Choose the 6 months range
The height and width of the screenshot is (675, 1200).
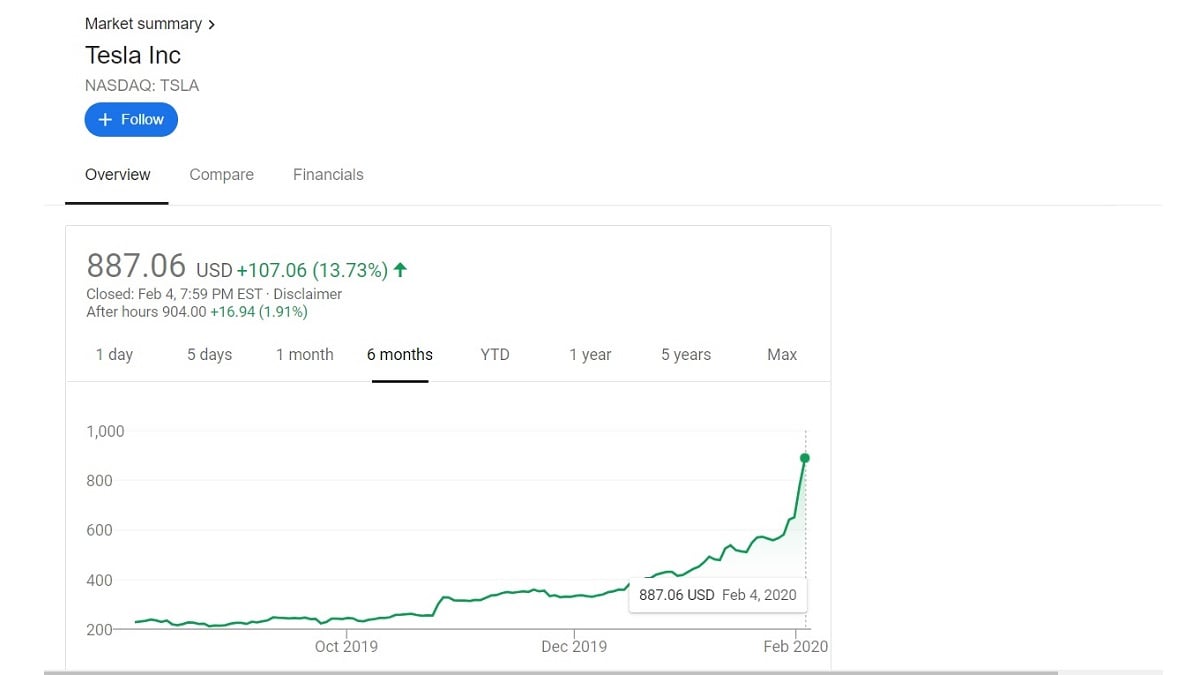tap(399, 355)
